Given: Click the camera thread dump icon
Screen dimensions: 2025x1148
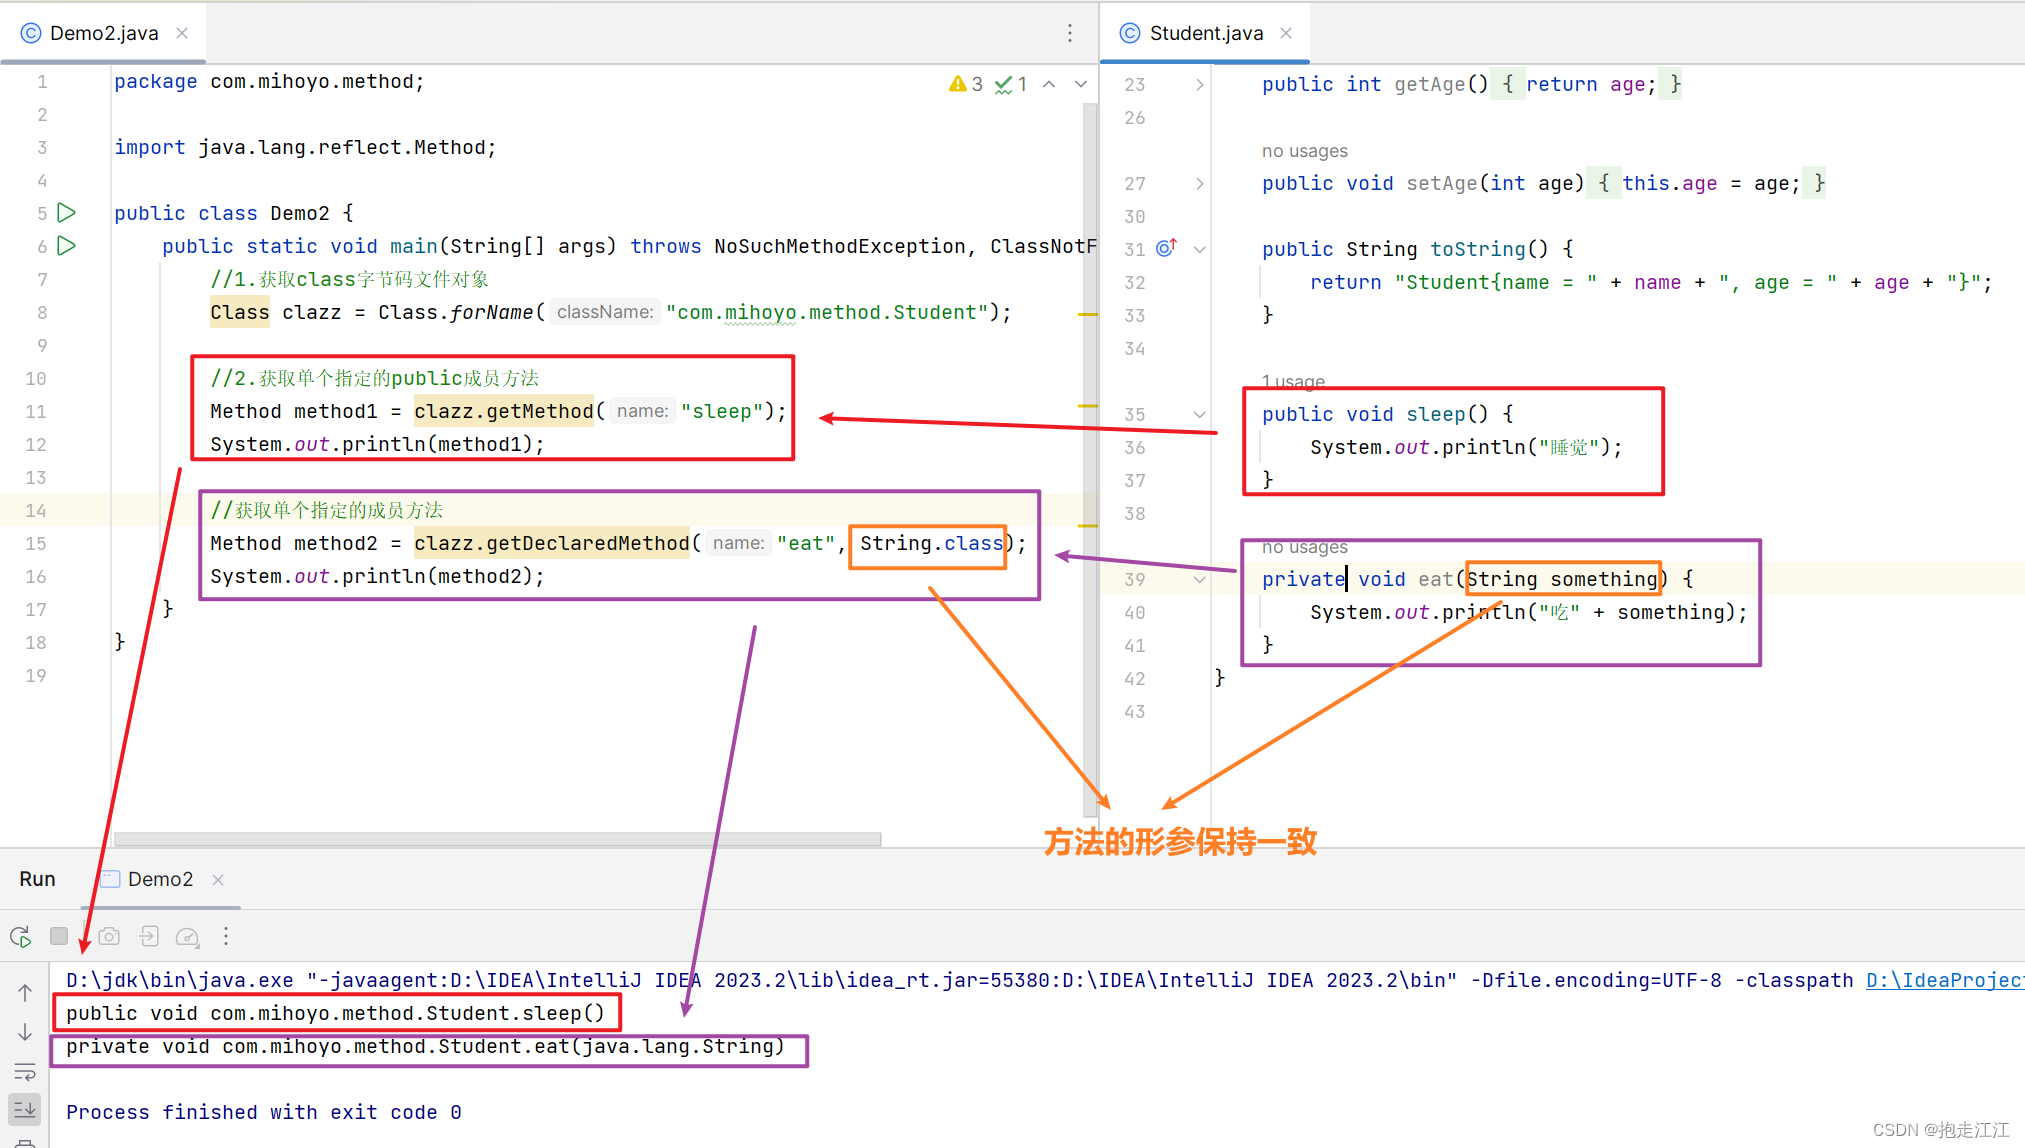Looking at the screenshot, I should (109, 936).
